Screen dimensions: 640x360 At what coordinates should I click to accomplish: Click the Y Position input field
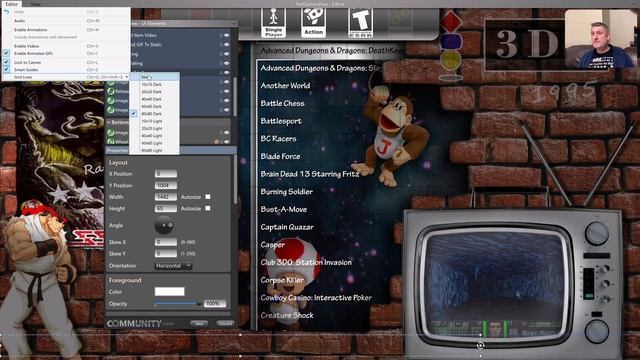(166, 185)
